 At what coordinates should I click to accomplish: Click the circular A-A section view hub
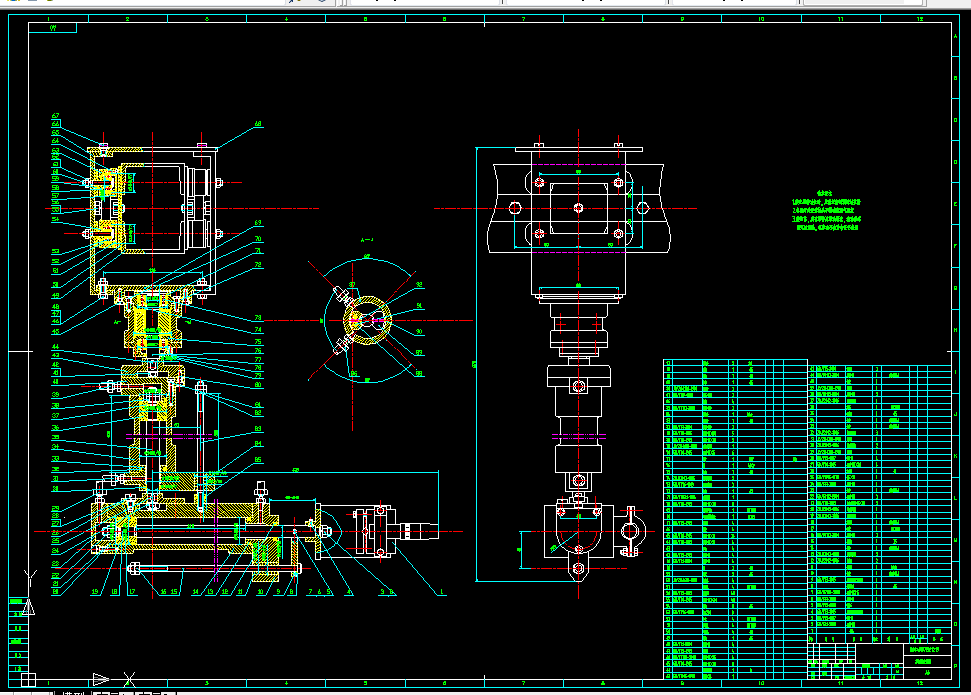coord(367,320)
